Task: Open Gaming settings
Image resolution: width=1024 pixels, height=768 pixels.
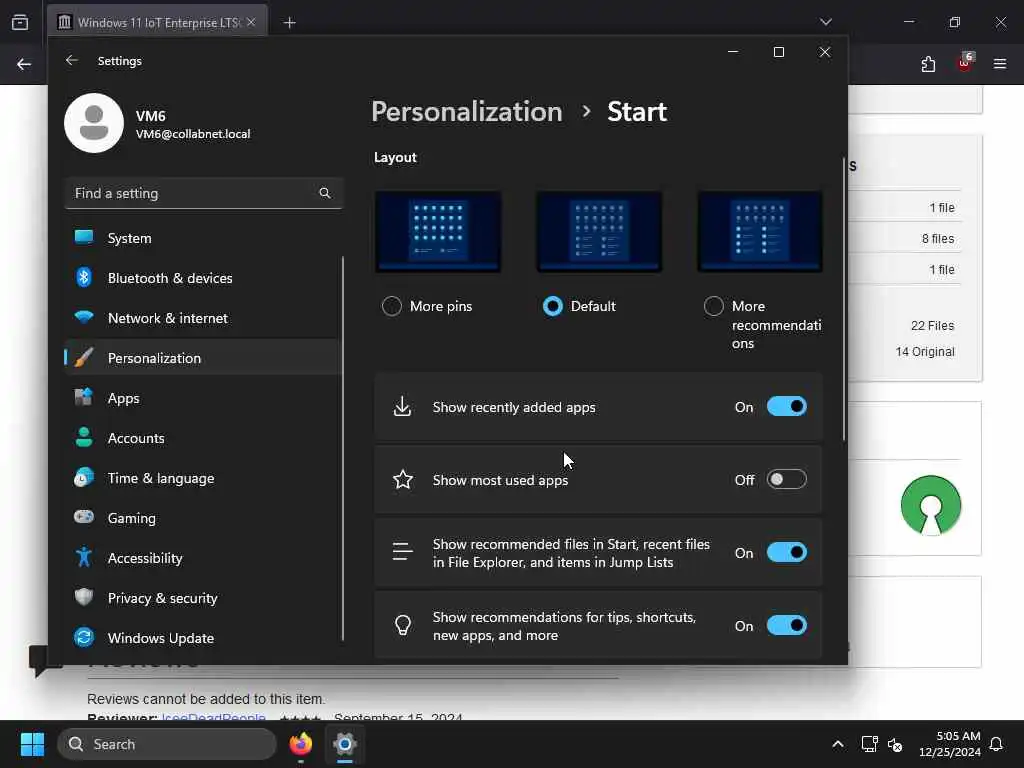Action: 204,518
